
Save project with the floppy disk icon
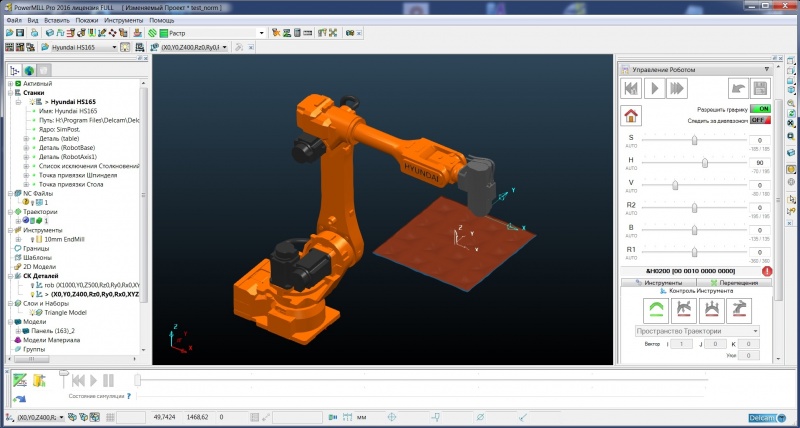coord(20,33)
